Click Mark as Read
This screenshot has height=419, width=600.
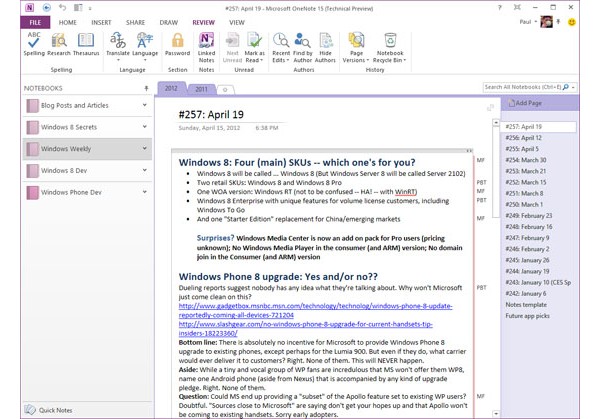[254, 47]
